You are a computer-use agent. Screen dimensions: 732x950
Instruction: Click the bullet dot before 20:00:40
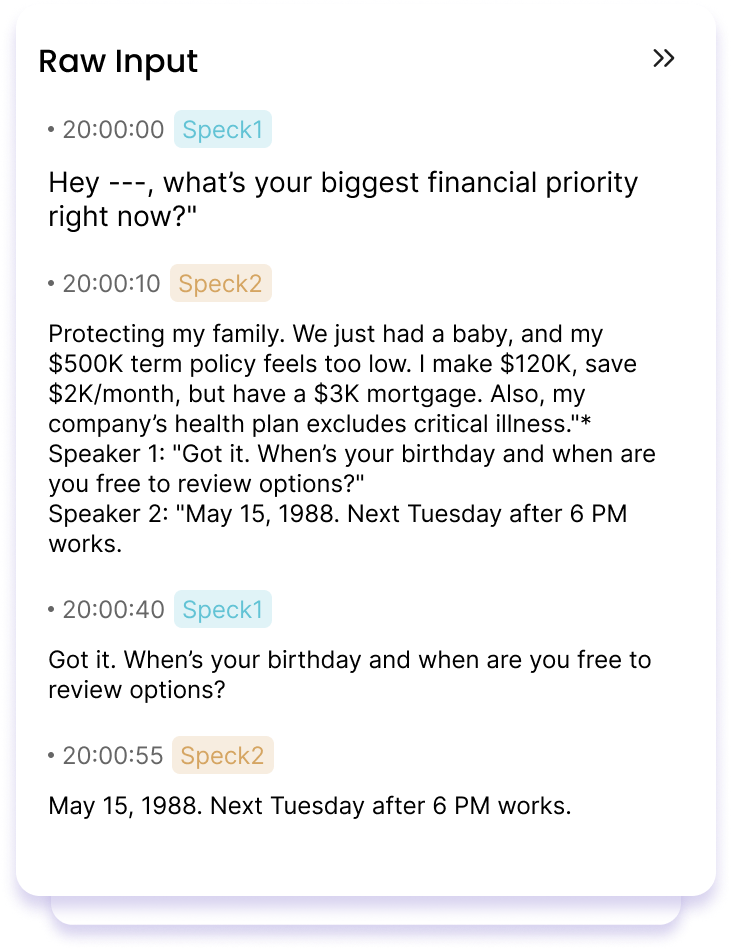pos(51,610)
